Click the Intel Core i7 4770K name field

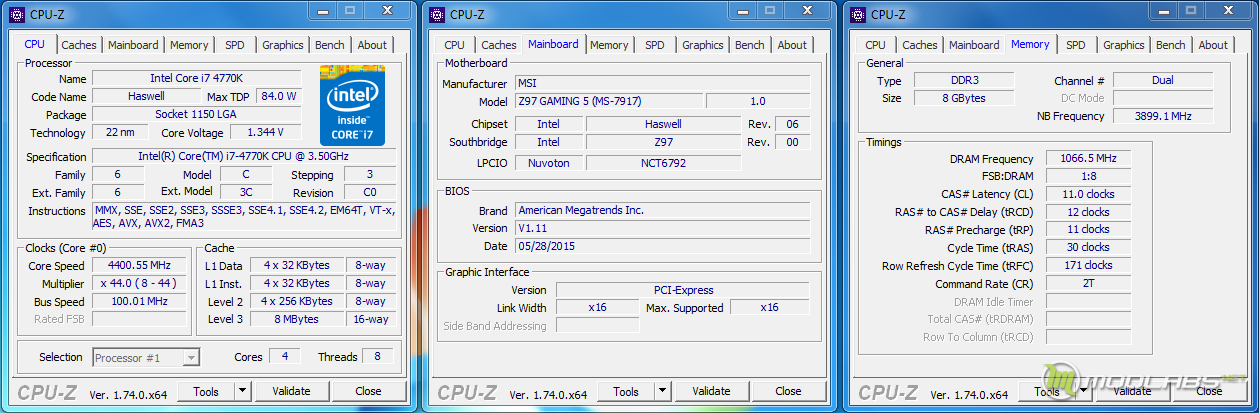click(197, 78)
